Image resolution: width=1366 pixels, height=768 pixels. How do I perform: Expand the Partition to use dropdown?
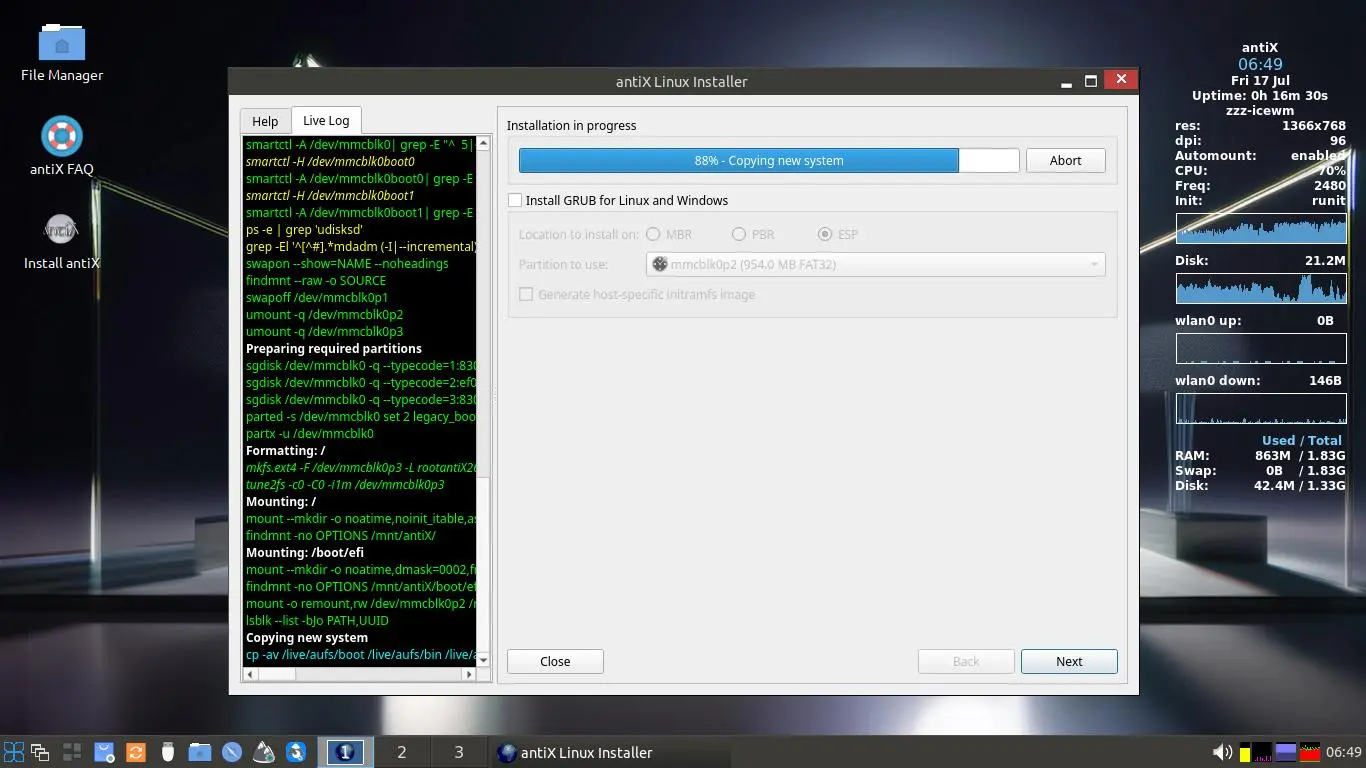875,264
